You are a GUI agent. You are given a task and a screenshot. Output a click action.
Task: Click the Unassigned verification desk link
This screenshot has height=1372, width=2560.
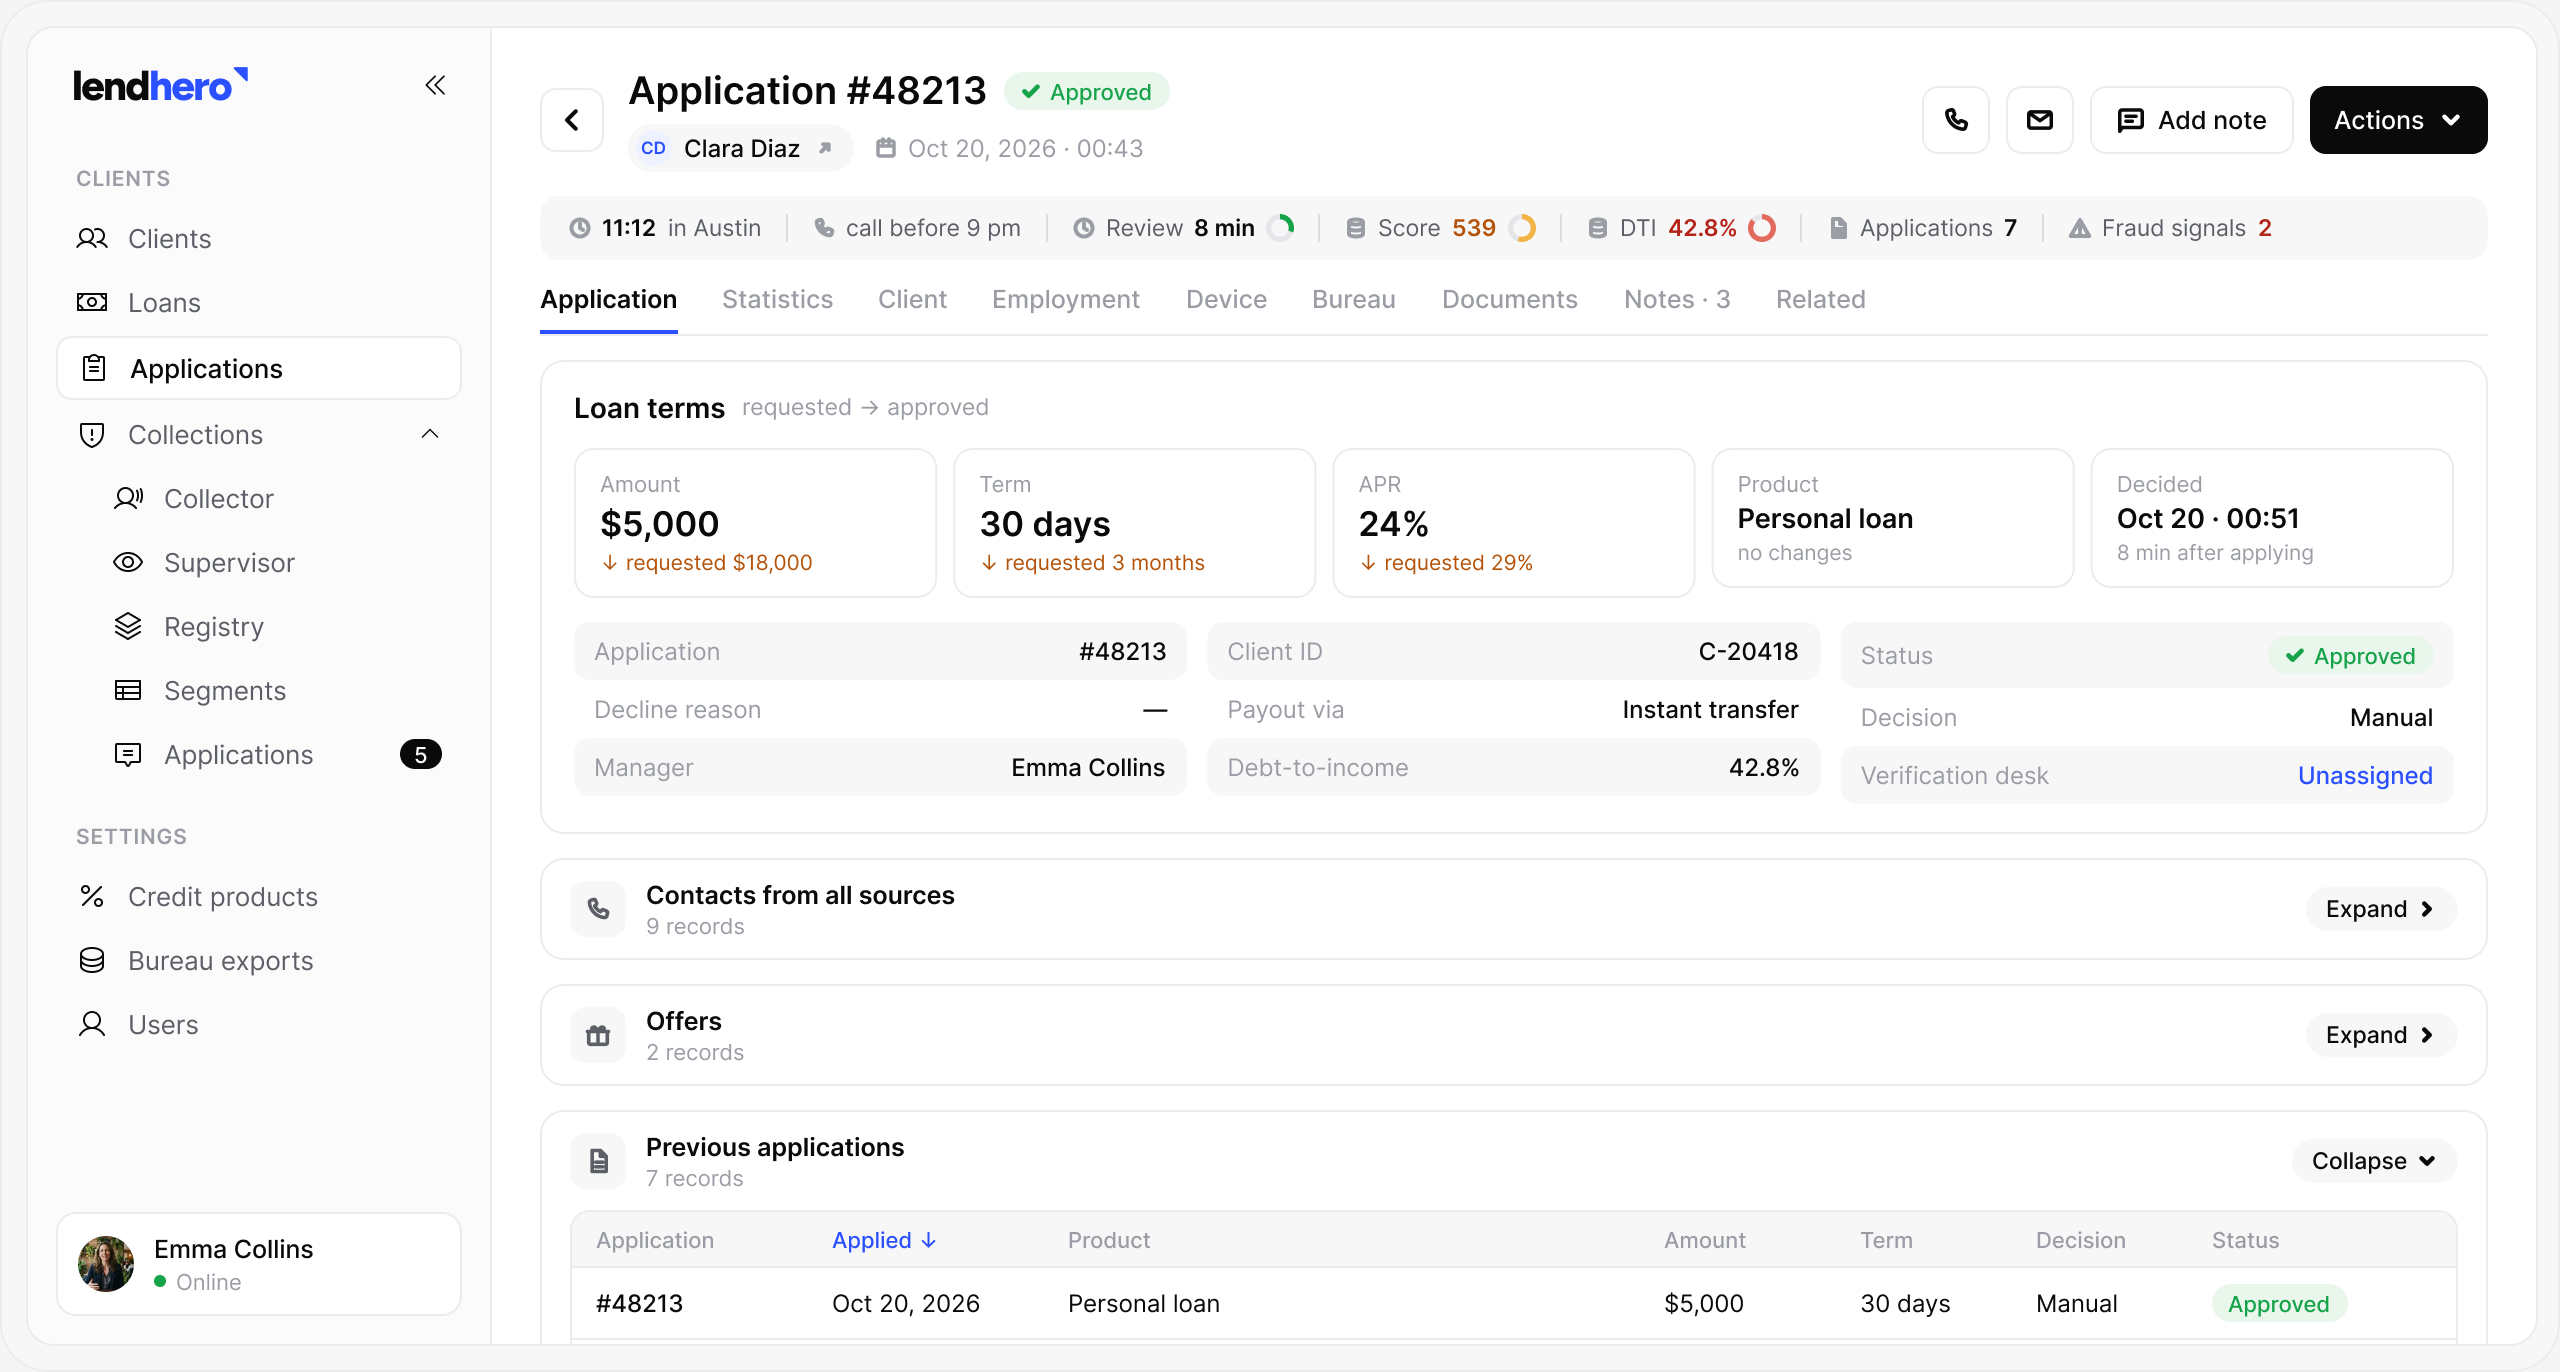coord(2365,775)
